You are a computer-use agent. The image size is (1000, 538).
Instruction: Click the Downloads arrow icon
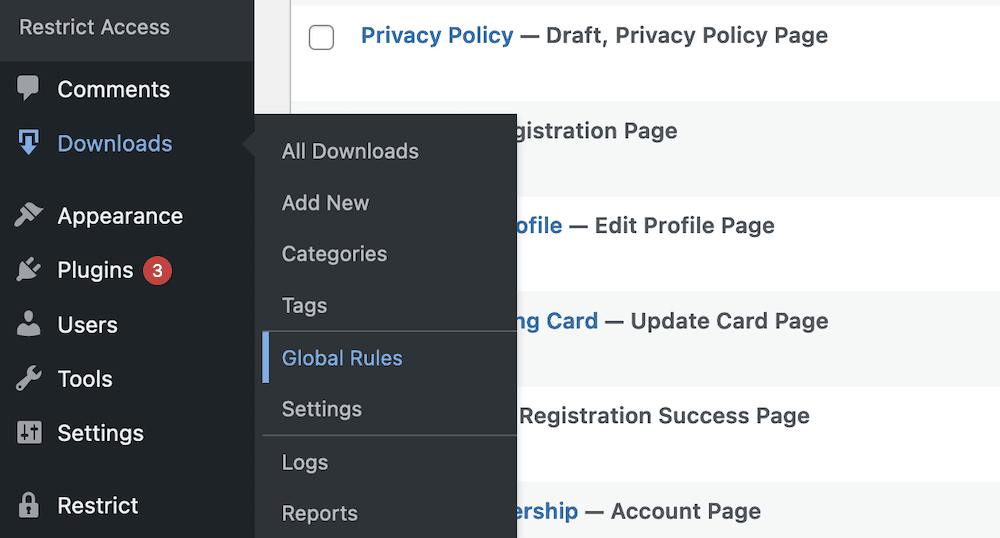coord(28,142)
